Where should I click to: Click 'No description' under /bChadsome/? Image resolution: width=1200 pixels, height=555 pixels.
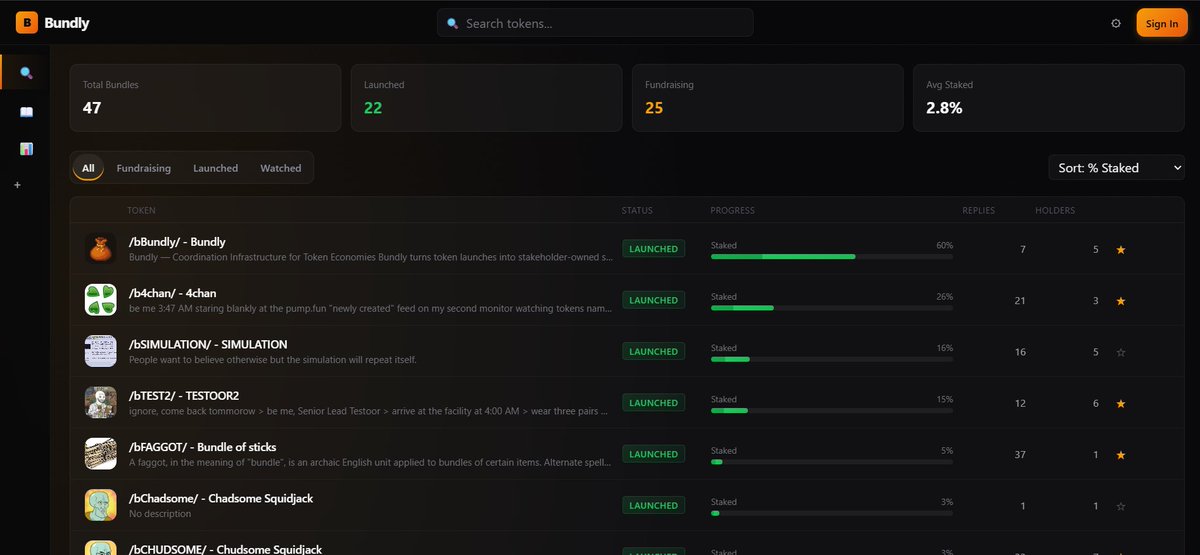pyautogui.click(x=160, y=514)
